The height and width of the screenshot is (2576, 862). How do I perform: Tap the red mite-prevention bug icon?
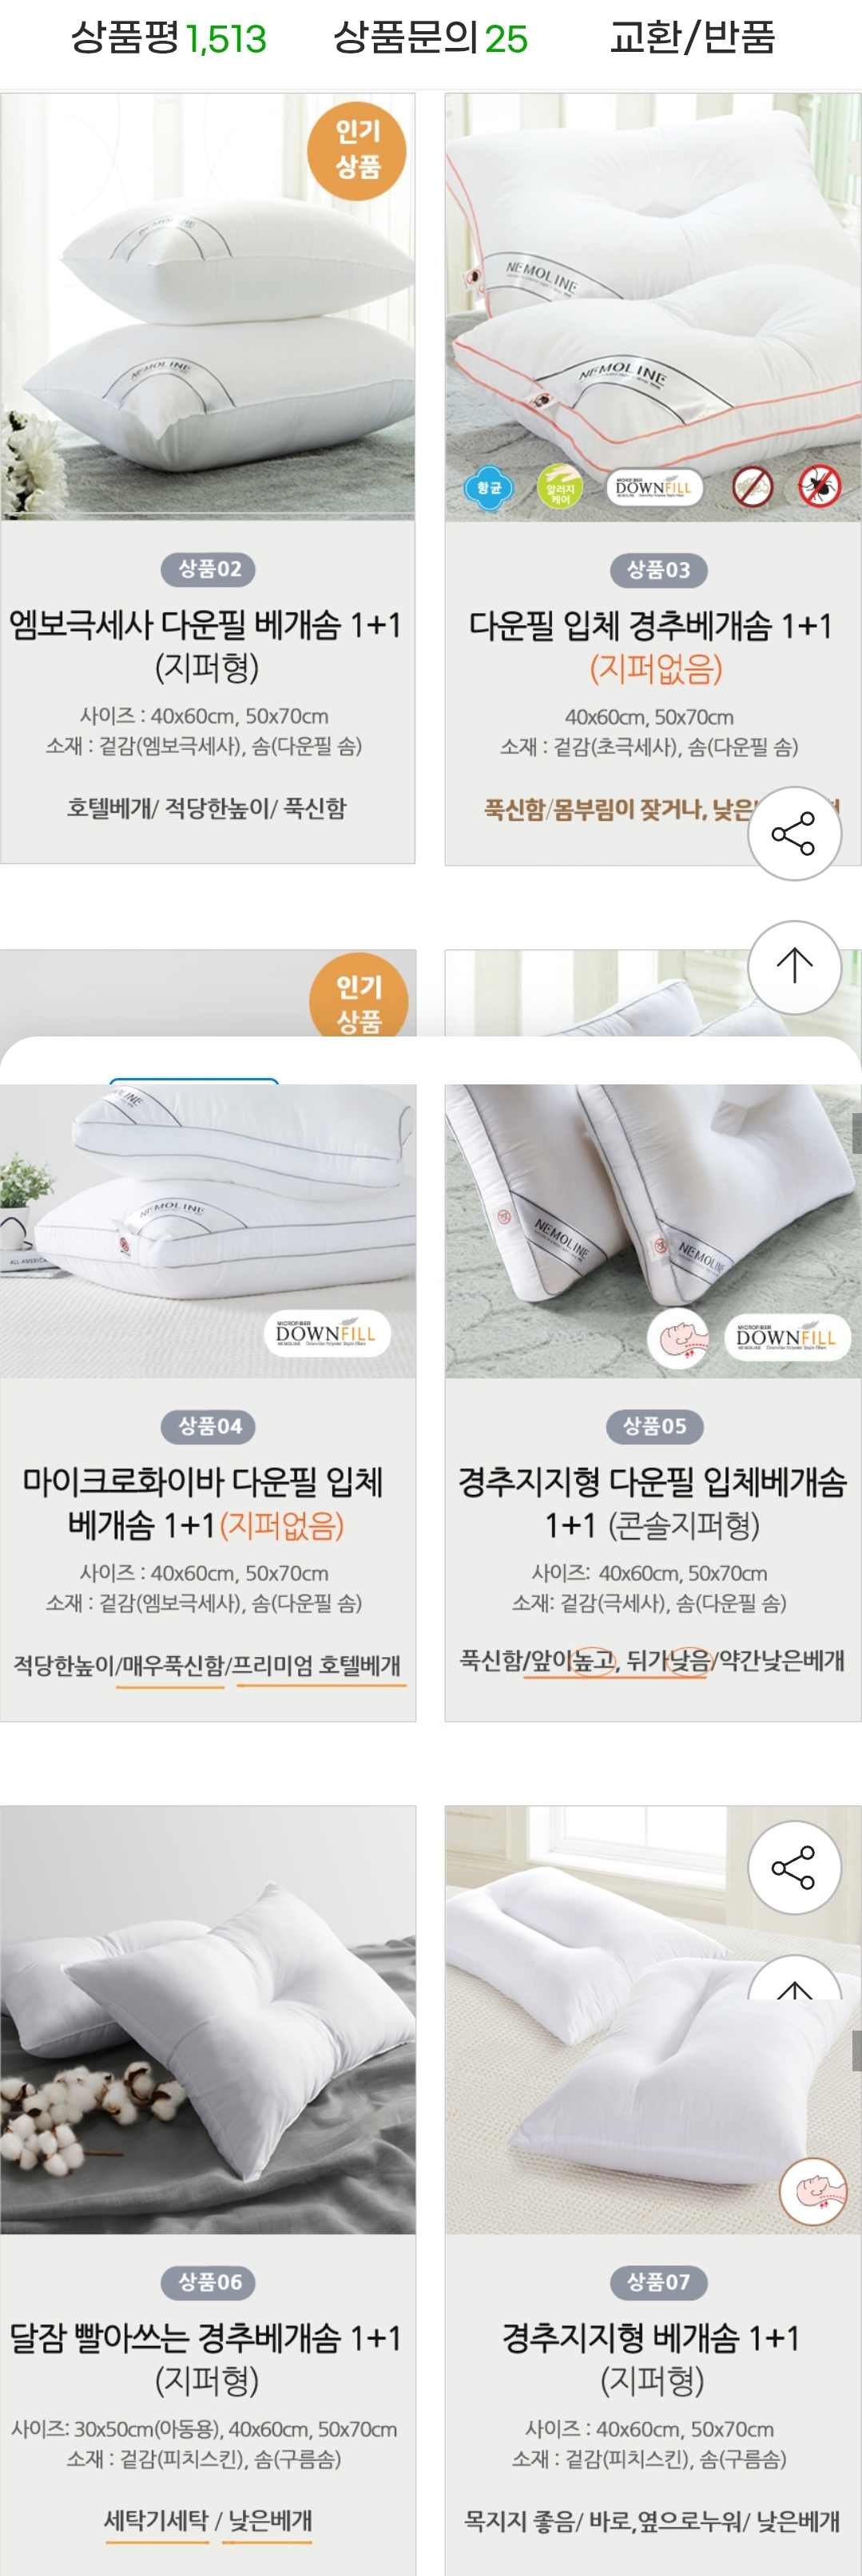pos(819,487)
